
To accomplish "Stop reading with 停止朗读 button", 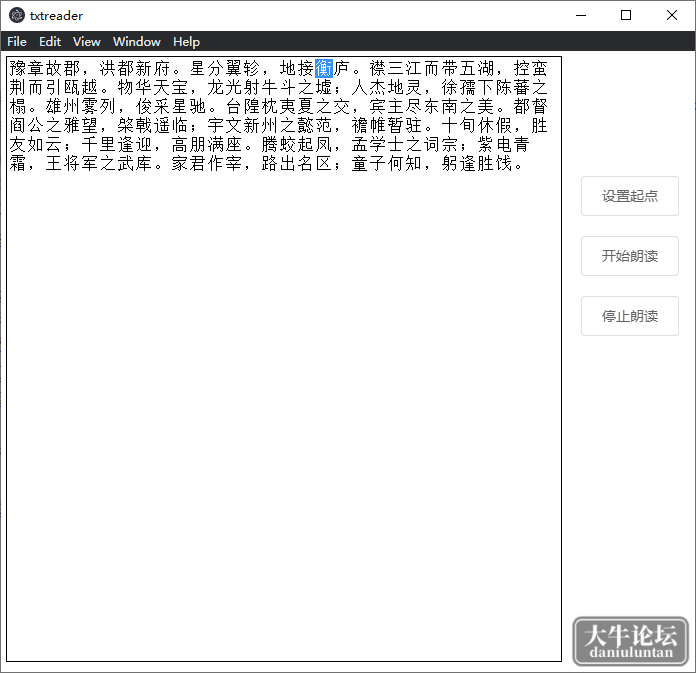I will [x=629, y=316].
